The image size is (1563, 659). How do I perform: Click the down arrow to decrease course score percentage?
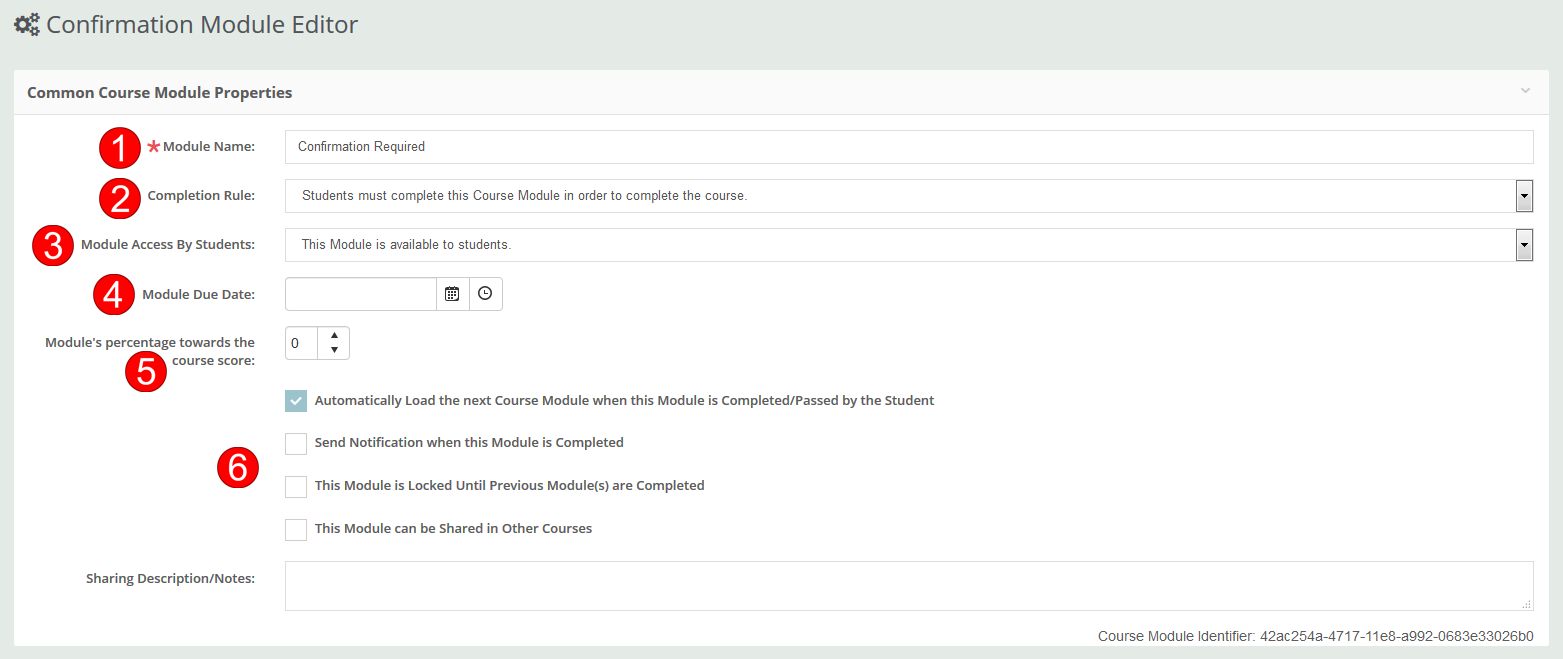[x=334, y=349]
